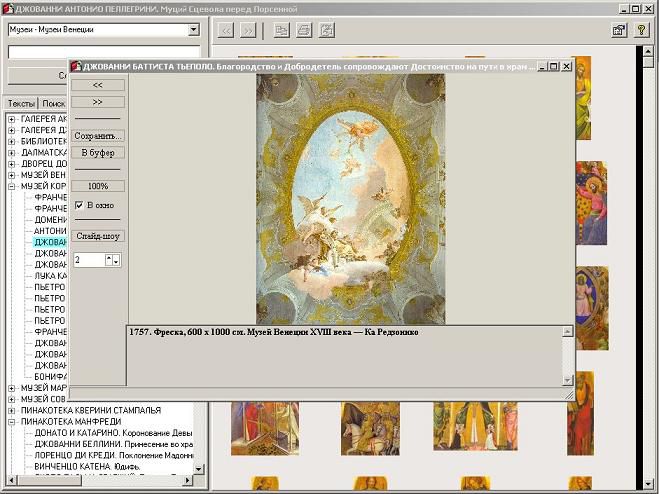
Task: Click the print icon in main toolbar
Action: click(304, 30)
